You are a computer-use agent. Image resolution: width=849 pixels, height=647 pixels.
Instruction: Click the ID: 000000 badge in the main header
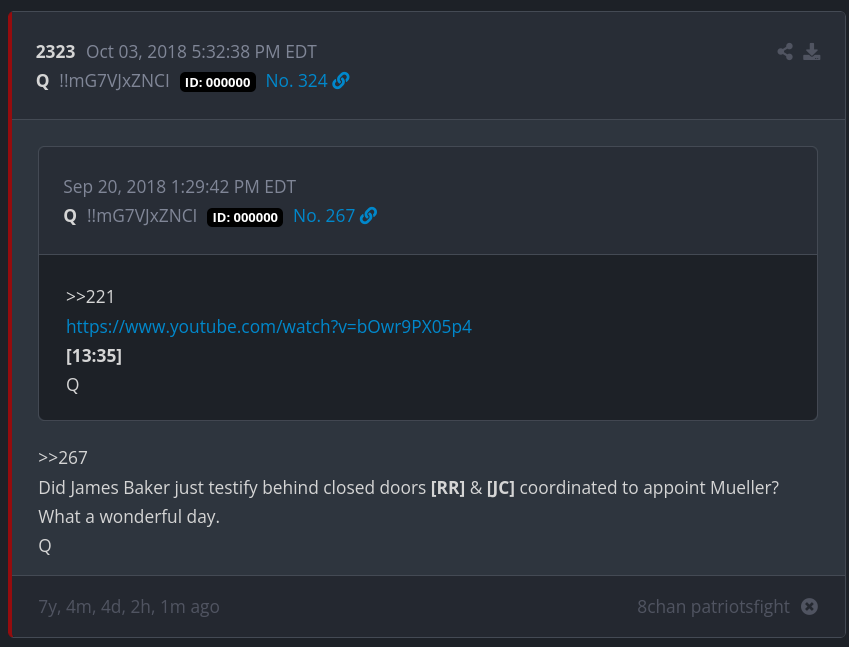[x=218, y=82]
